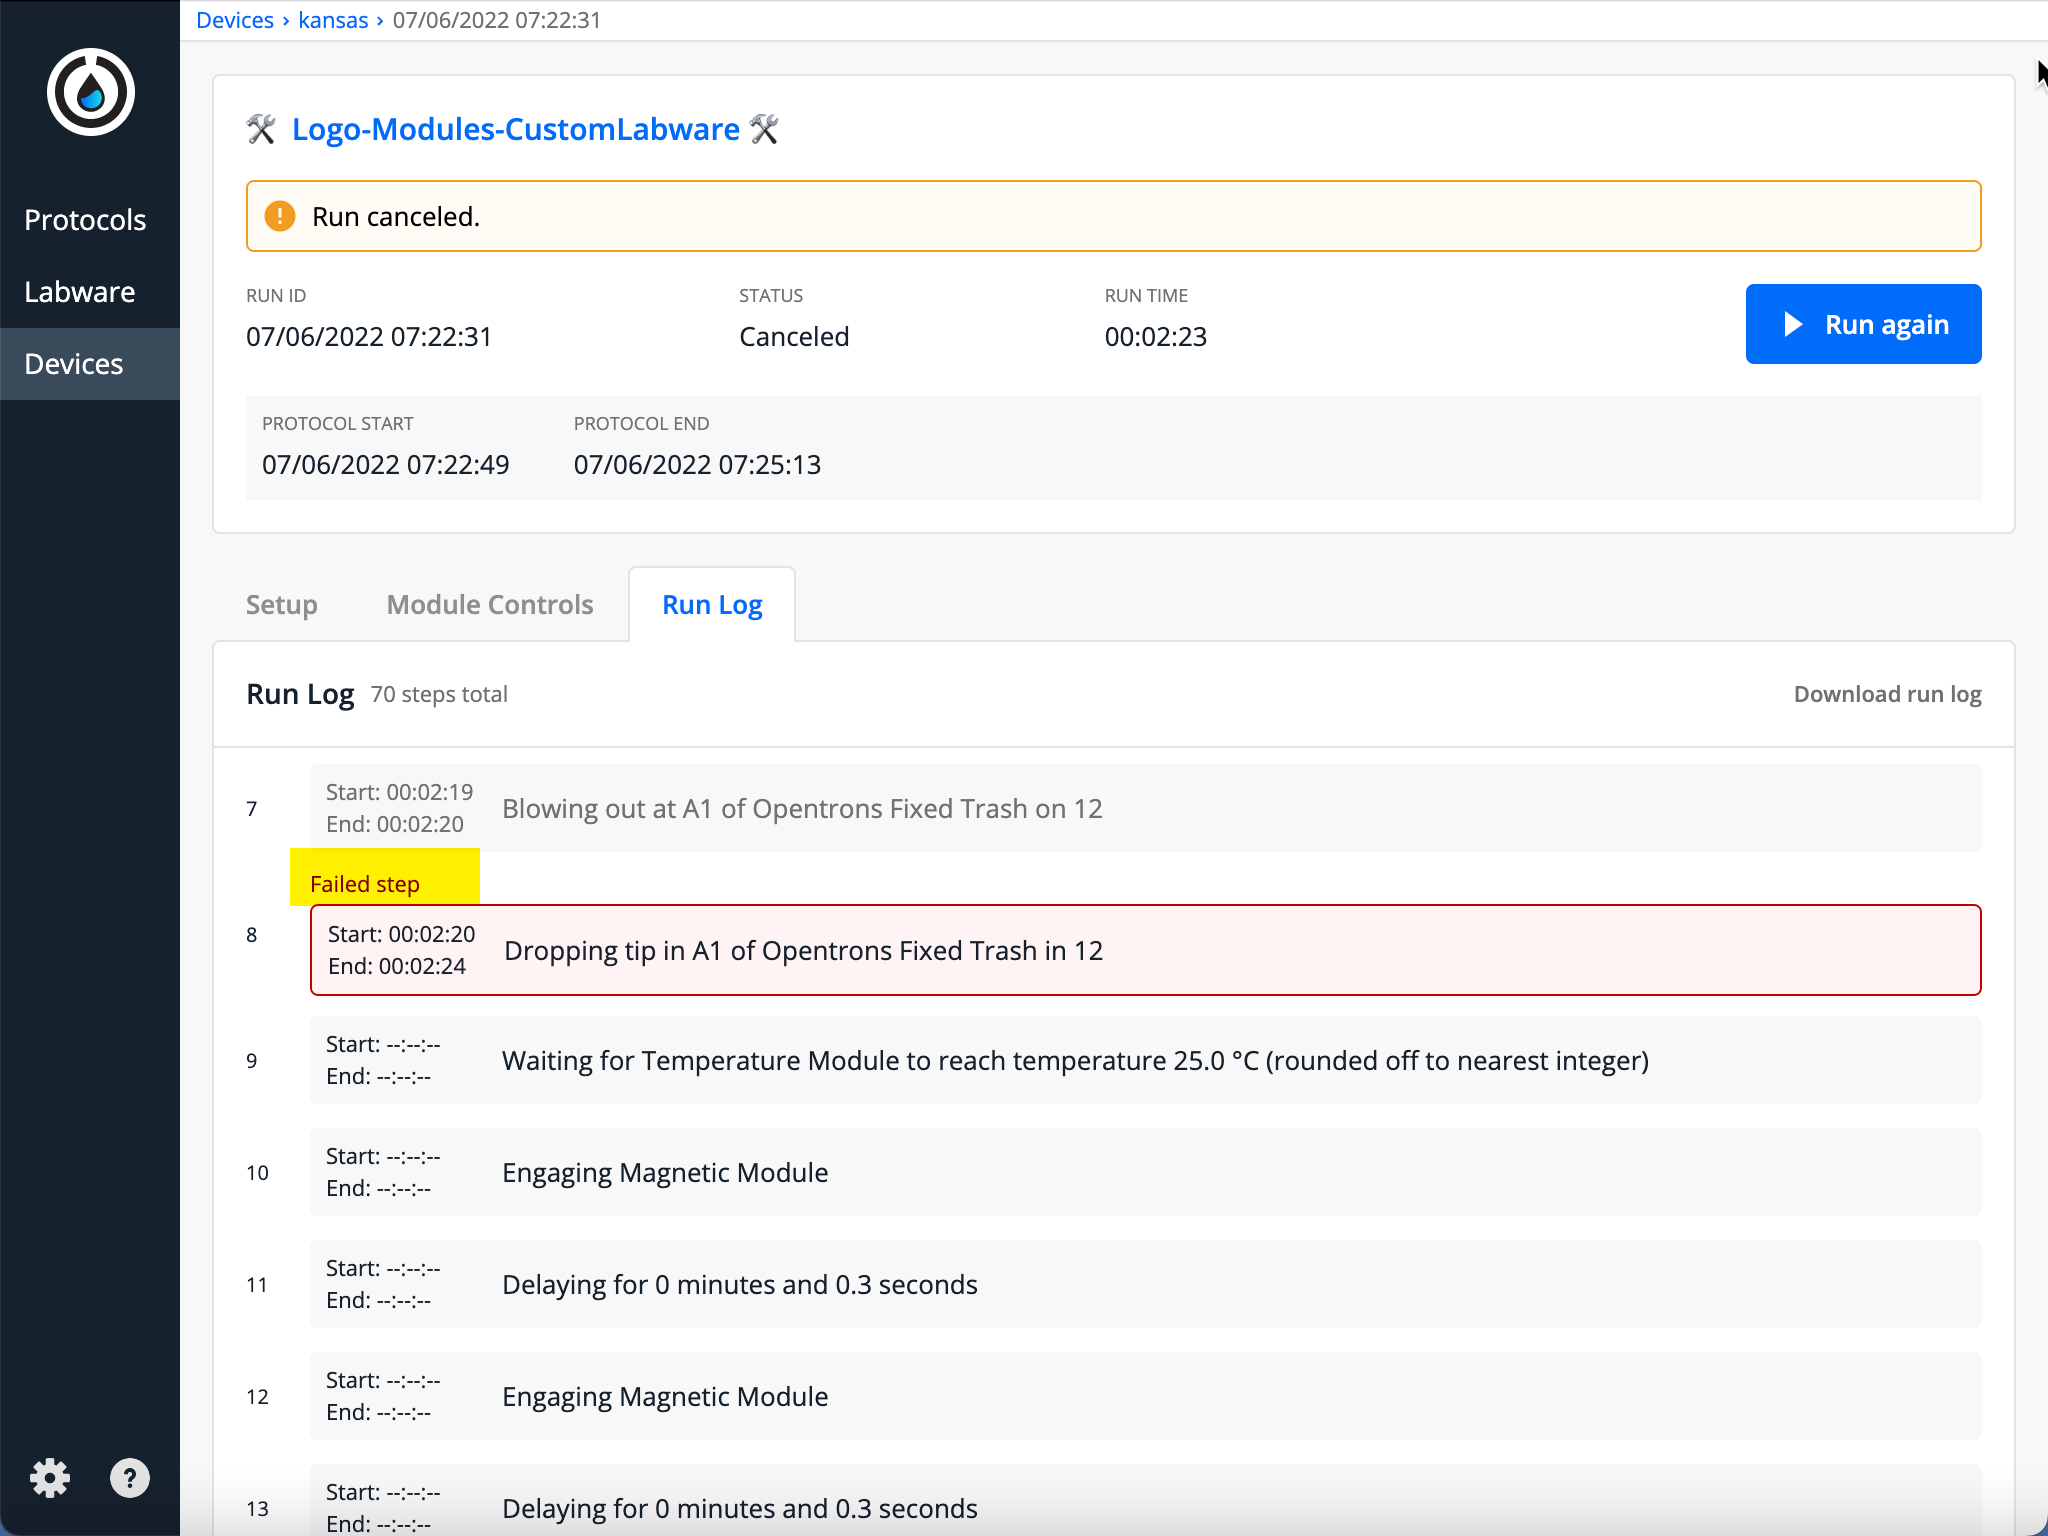Click the Opentrons logo icon

coord(89,90)
